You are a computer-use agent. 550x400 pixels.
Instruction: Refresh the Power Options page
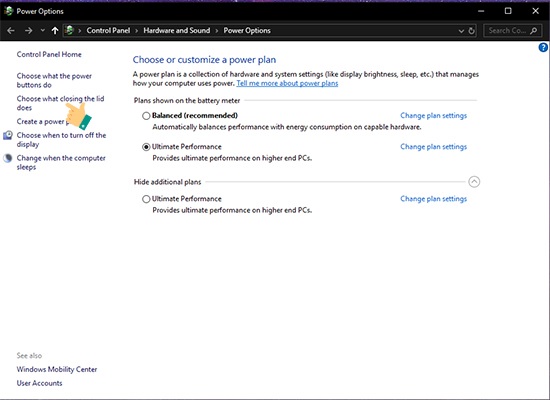coord(472,31)
